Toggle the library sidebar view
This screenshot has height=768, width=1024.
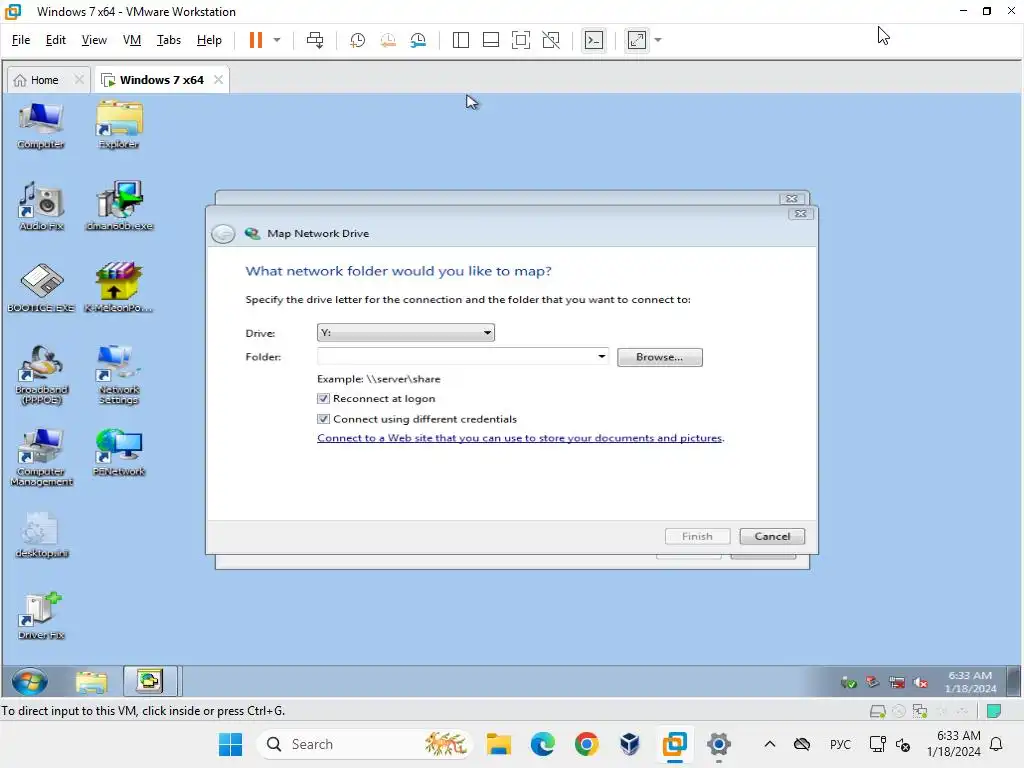460,40
